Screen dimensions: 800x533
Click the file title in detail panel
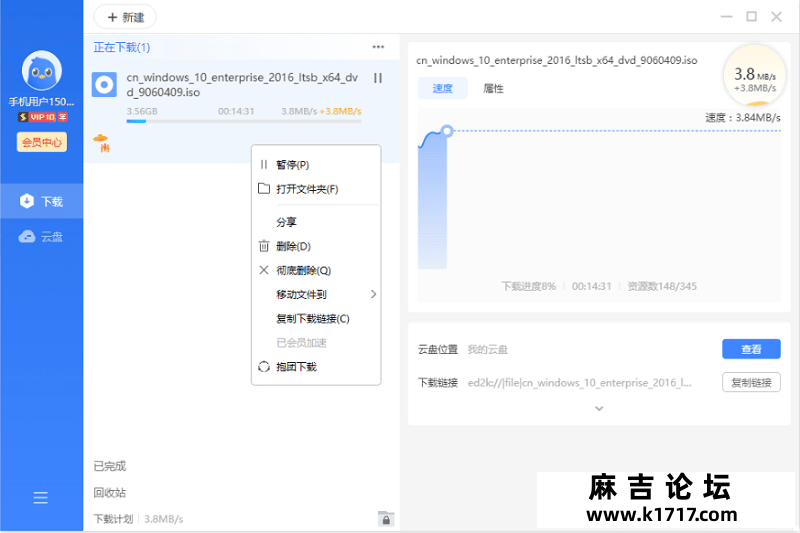(x=557, y=60)
